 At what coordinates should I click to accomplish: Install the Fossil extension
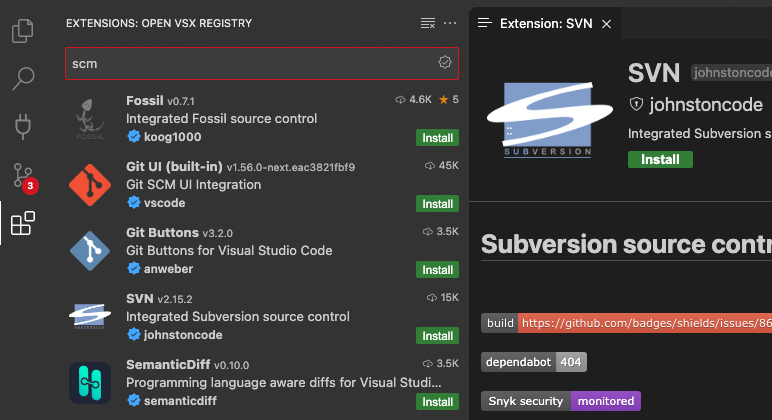pos(437,138)
